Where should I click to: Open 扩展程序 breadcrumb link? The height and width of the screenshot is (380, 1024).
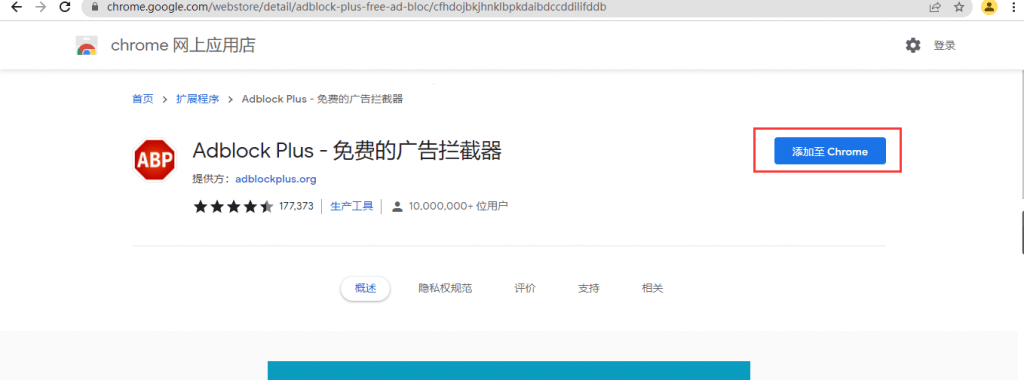pos(197,99)
